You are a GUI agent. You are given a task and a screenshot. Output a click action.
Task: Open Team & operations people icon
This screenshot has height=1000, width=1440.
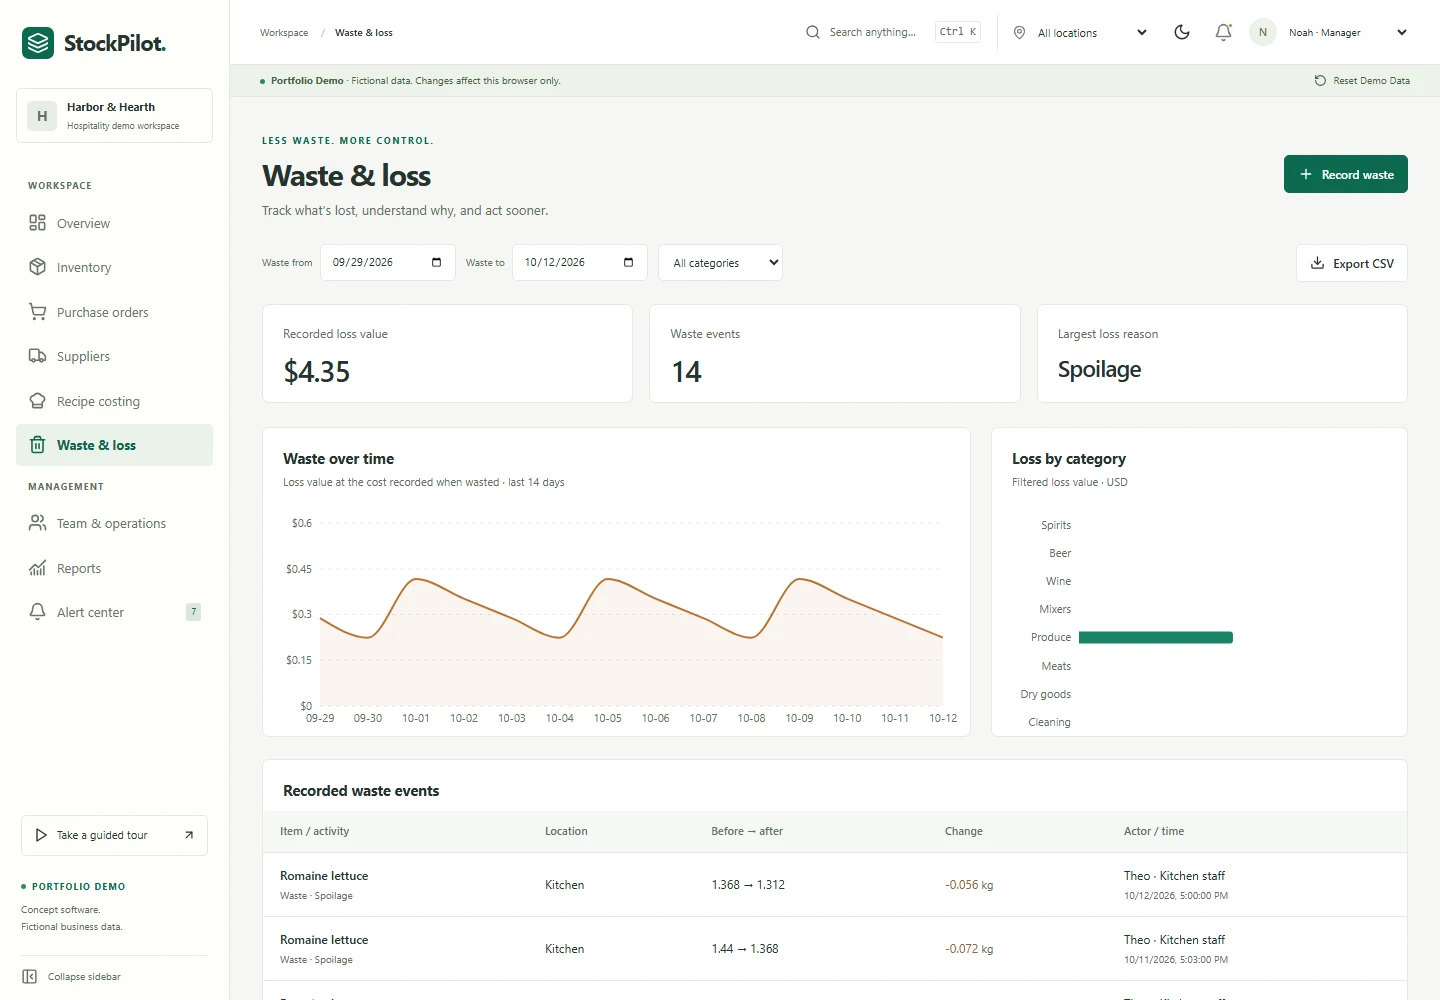pos(37,523)
